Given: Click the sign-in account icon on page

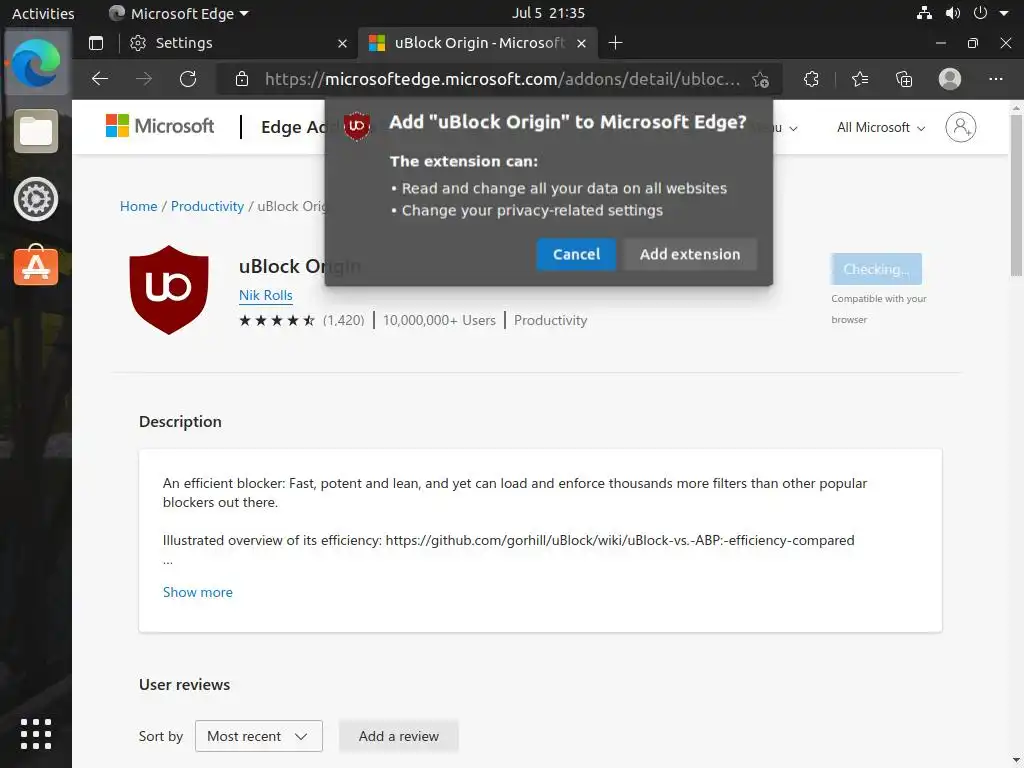Looking at the screenshot, I should (961, 127).
